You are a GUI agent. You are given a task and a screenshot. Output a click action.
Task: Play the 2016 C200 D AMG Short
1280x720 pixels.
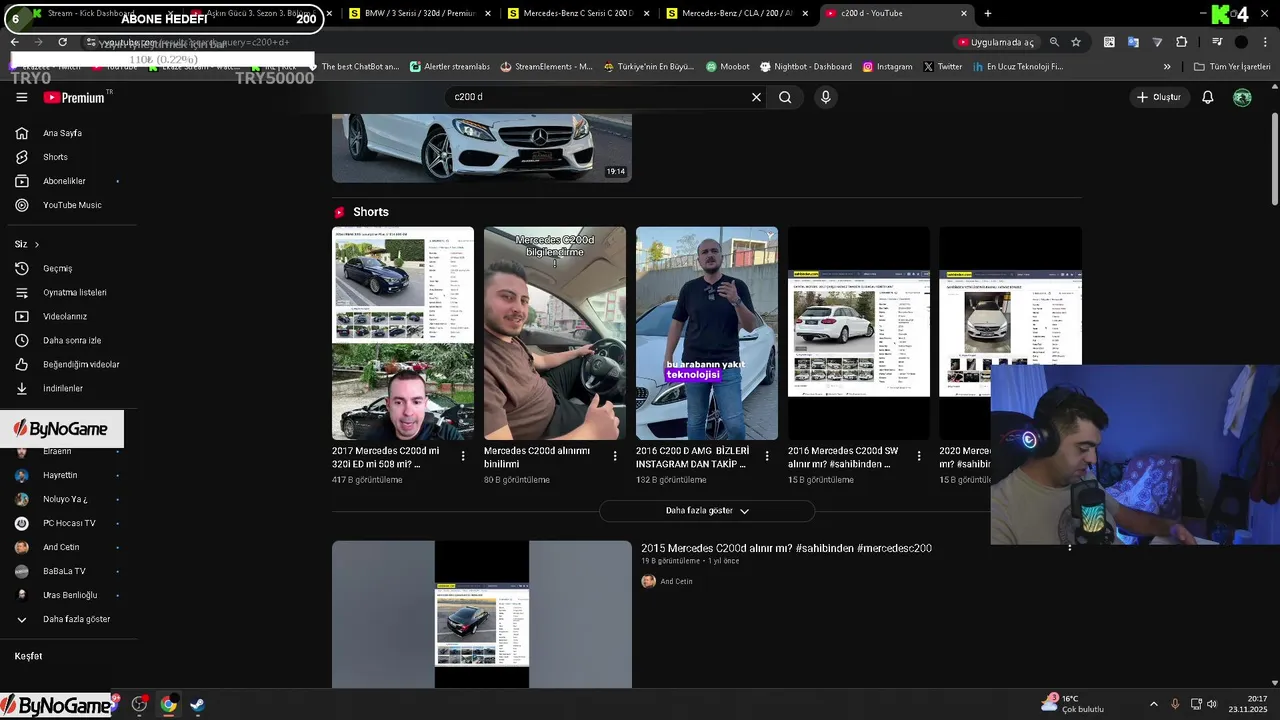pos(707,333)
